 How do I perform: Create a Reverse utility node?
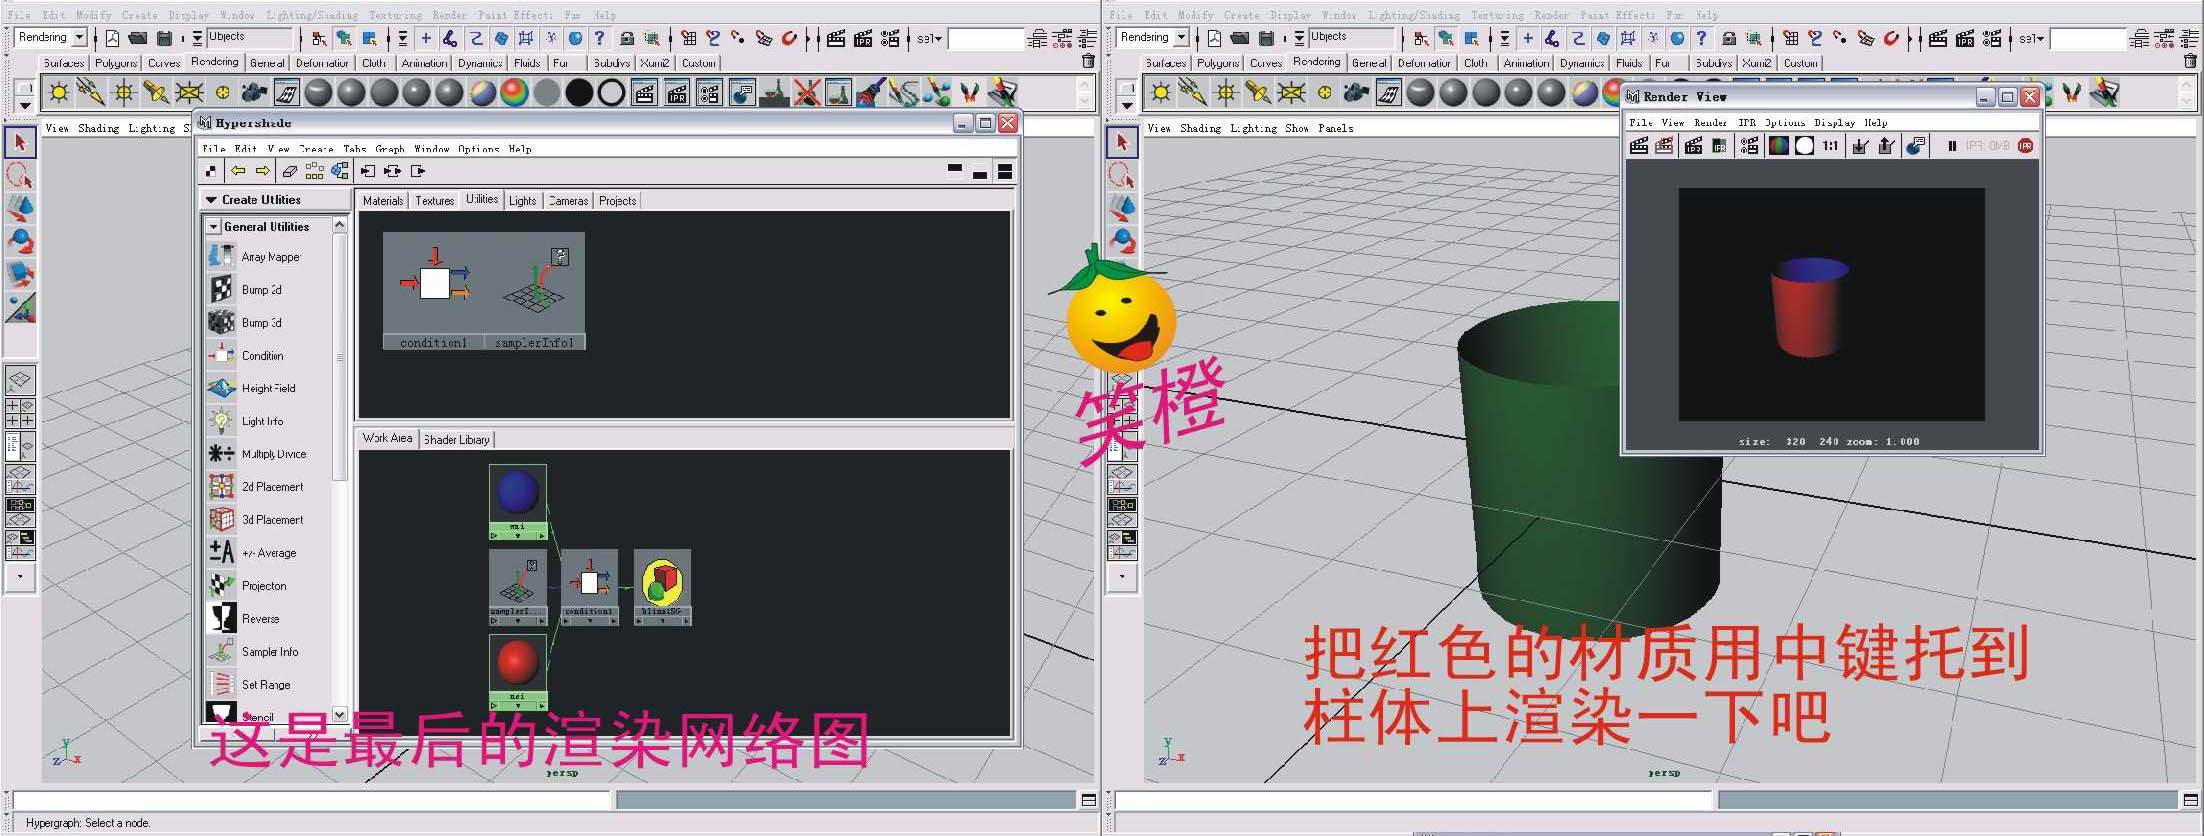point(244,619)
